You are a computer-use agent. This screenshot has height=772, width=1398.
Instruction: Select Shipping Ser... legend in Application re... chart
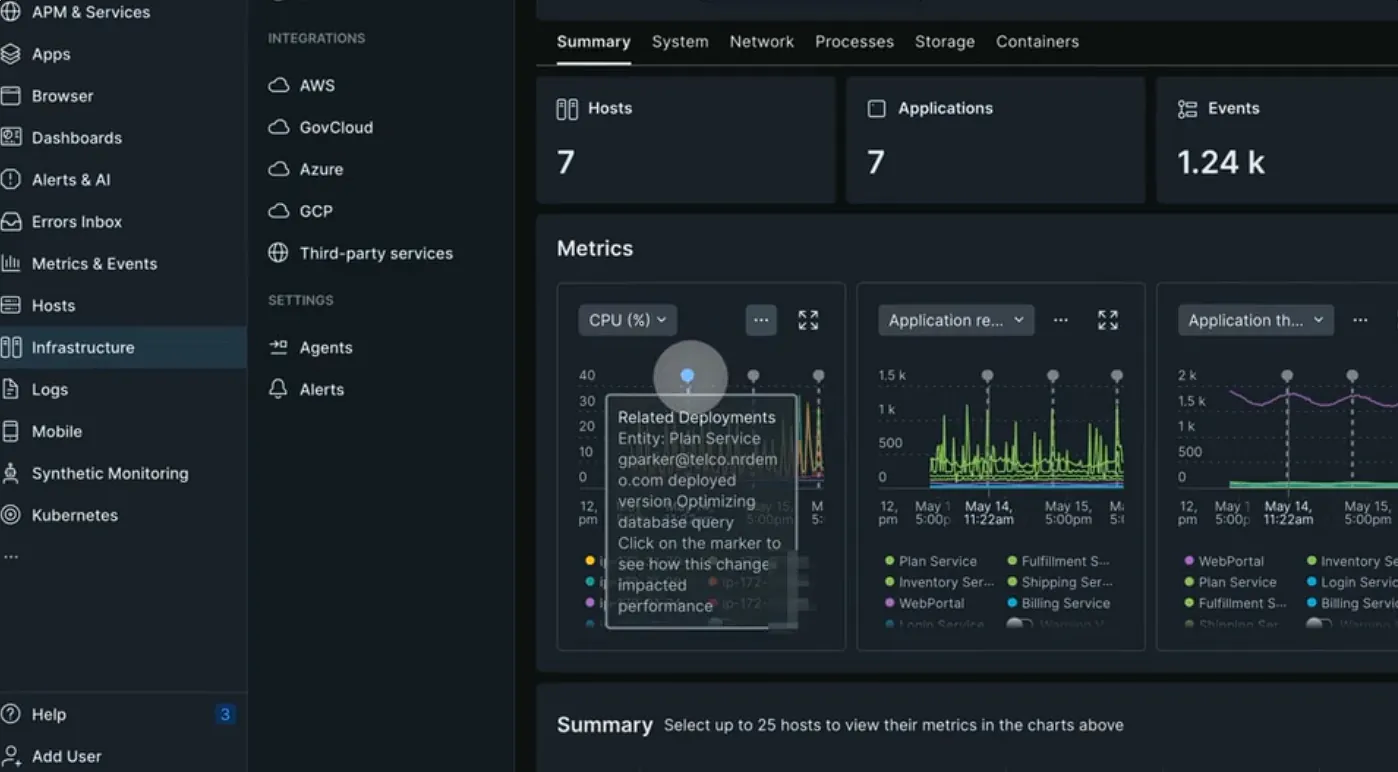[1060, 583]
